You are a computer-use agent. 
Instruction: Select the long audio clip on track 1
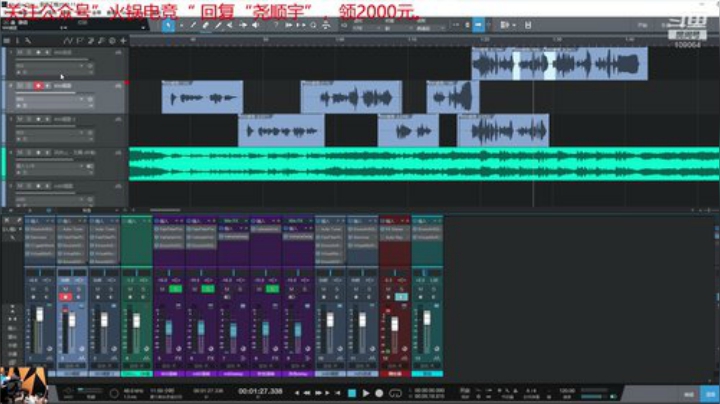tap(559, 63)
